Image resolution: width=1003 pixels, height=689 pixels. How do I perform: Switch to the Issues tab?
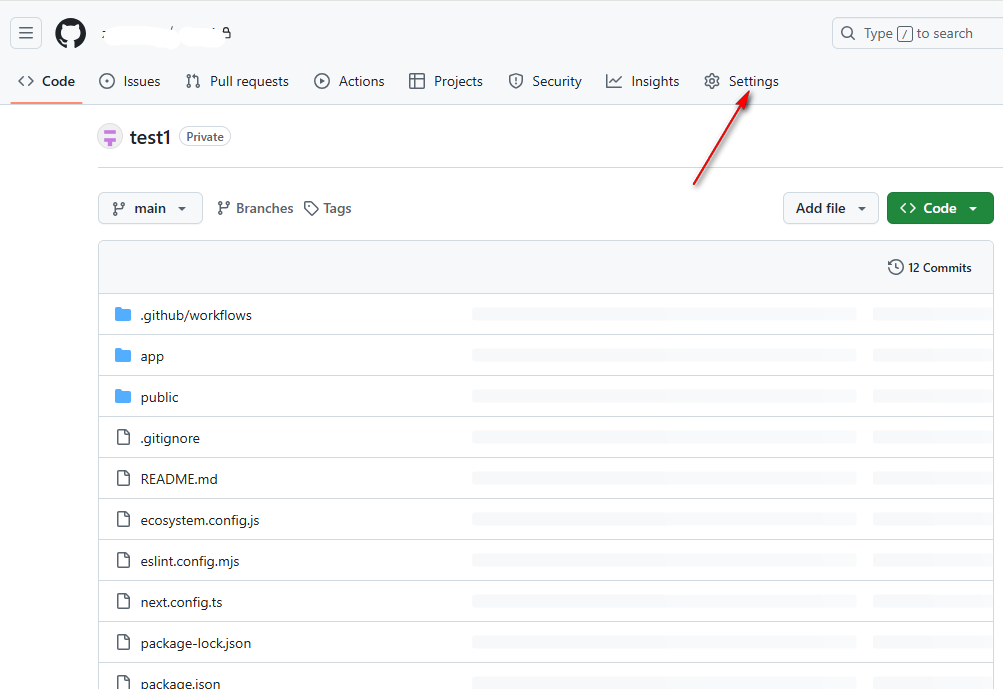point(130,81)
